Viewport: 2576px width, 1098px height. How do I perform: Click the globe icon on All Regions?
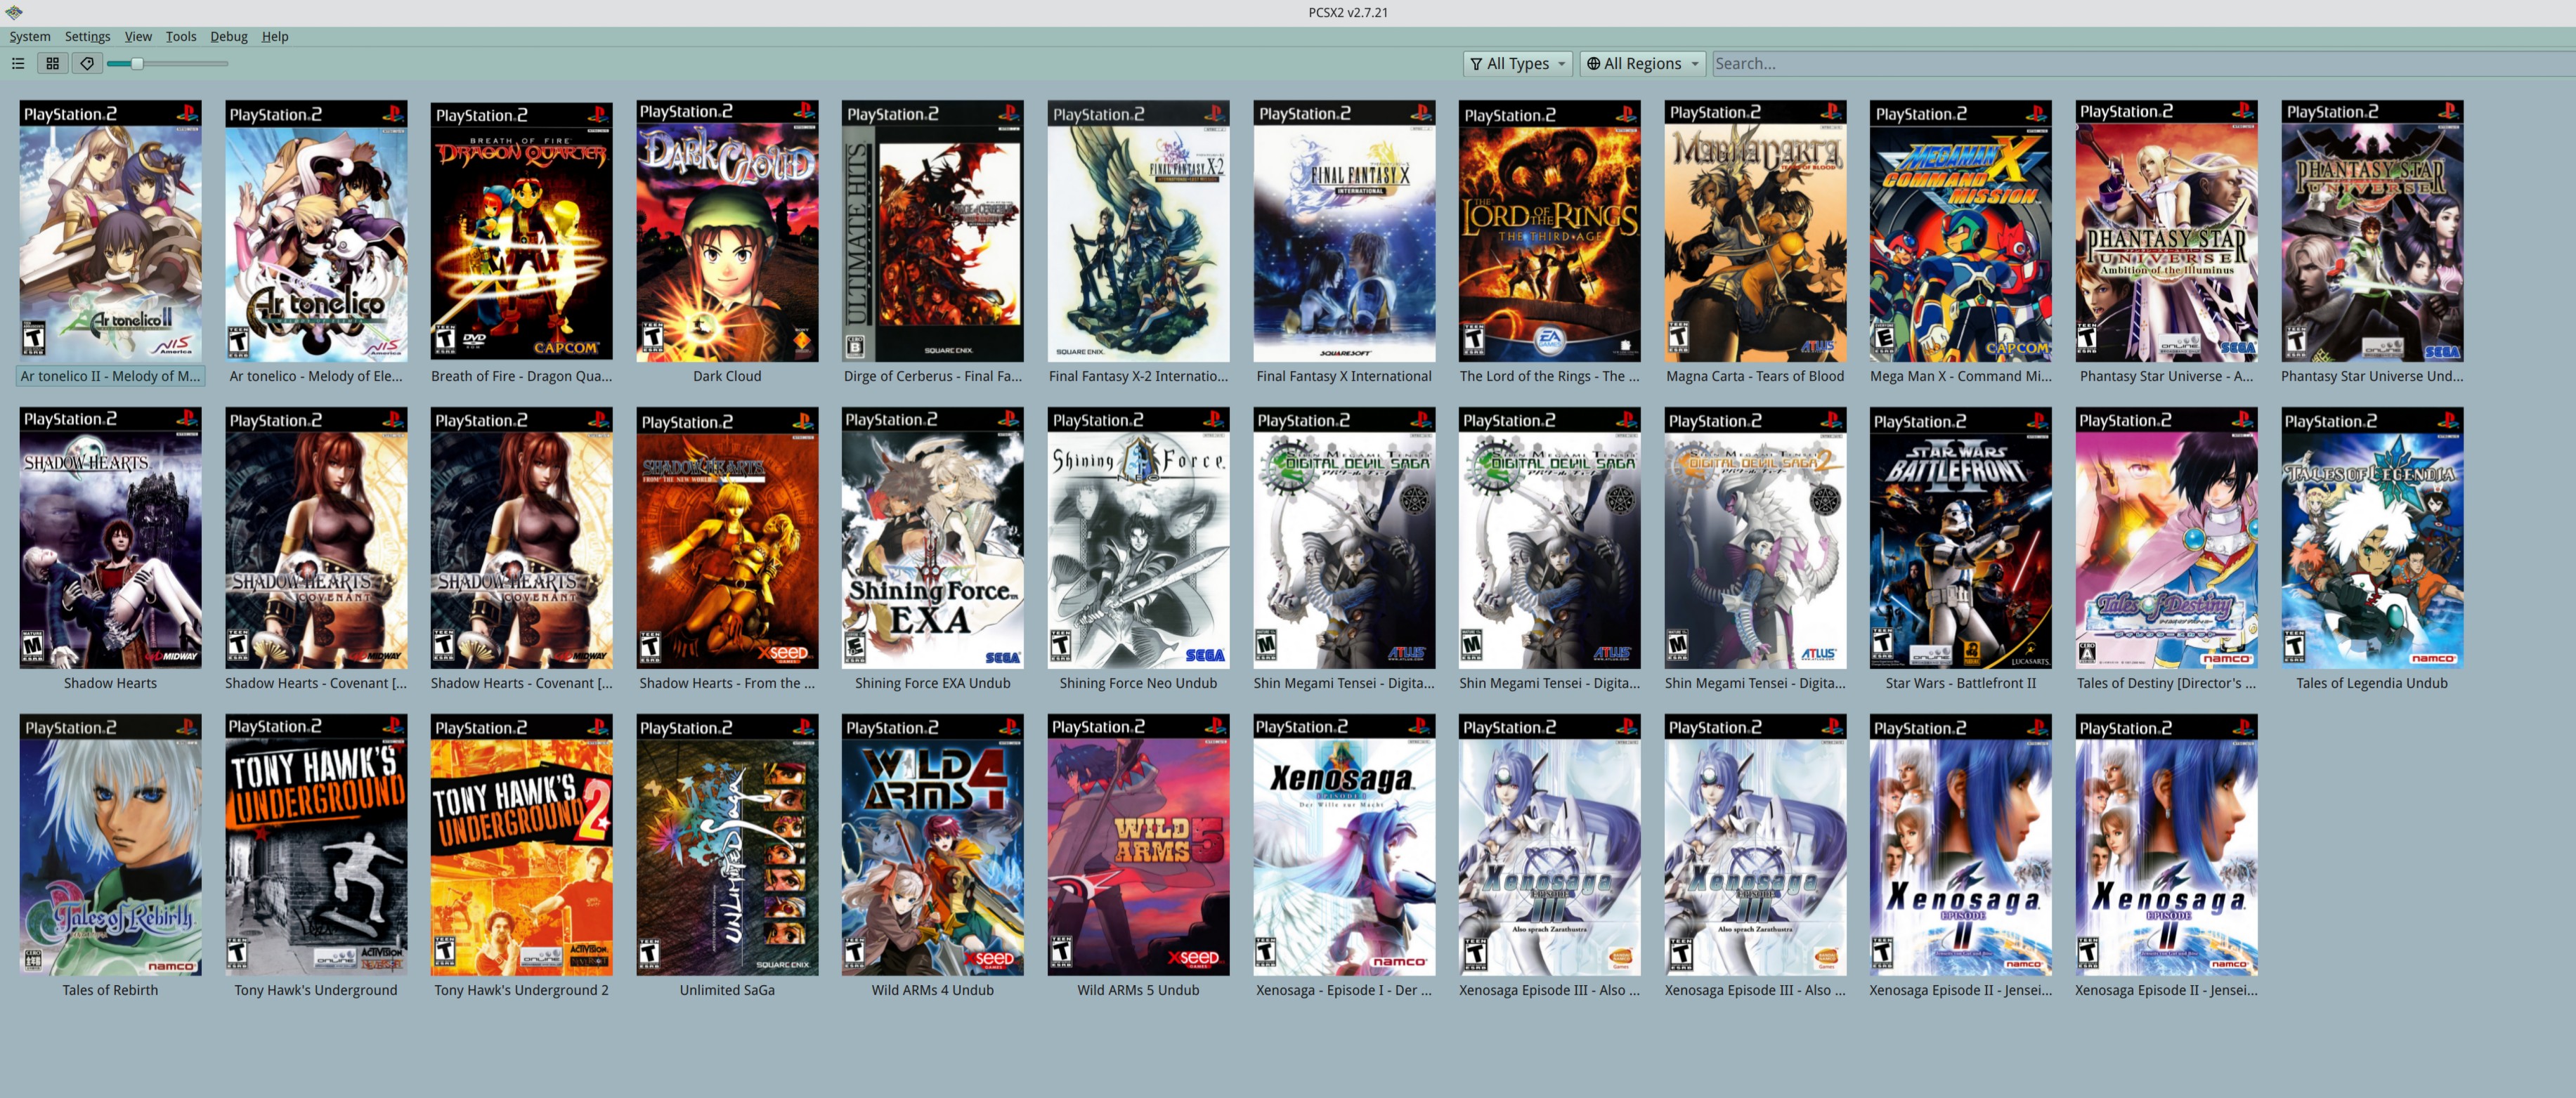tap(1593, 63)
